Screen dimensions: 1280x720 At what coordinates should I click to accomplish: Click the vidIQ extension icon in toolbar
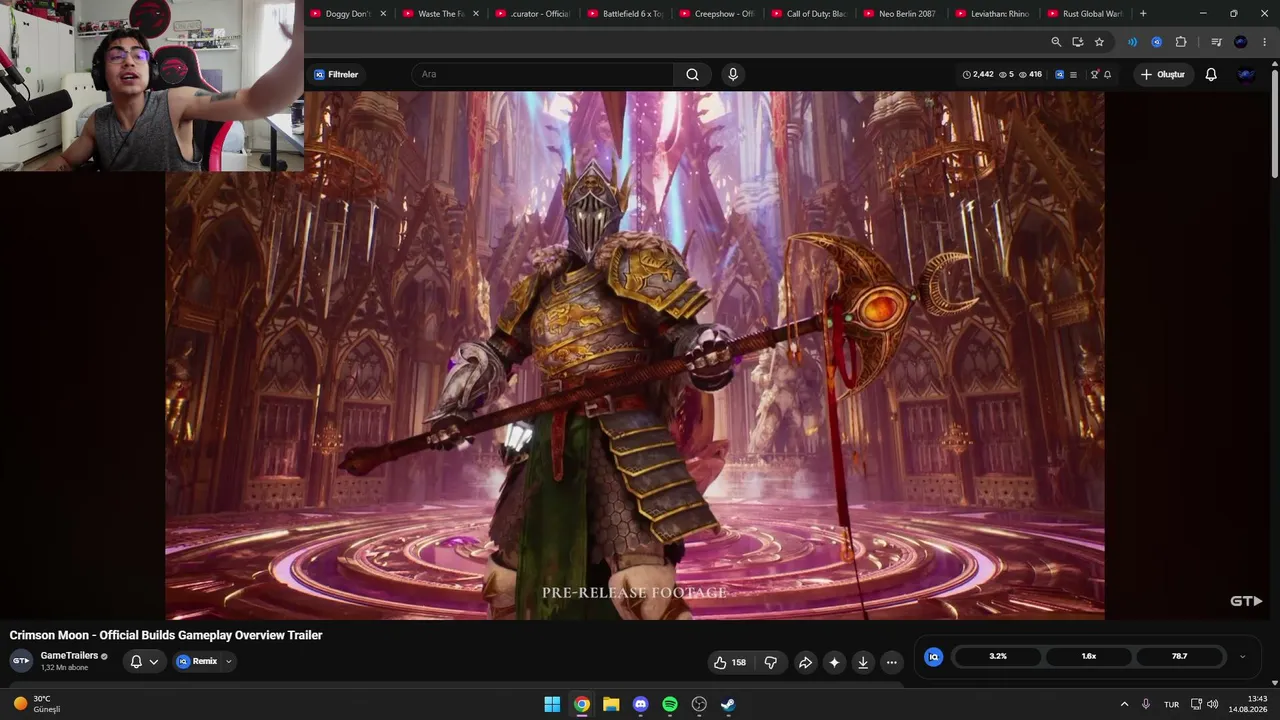click(1157, 42)
